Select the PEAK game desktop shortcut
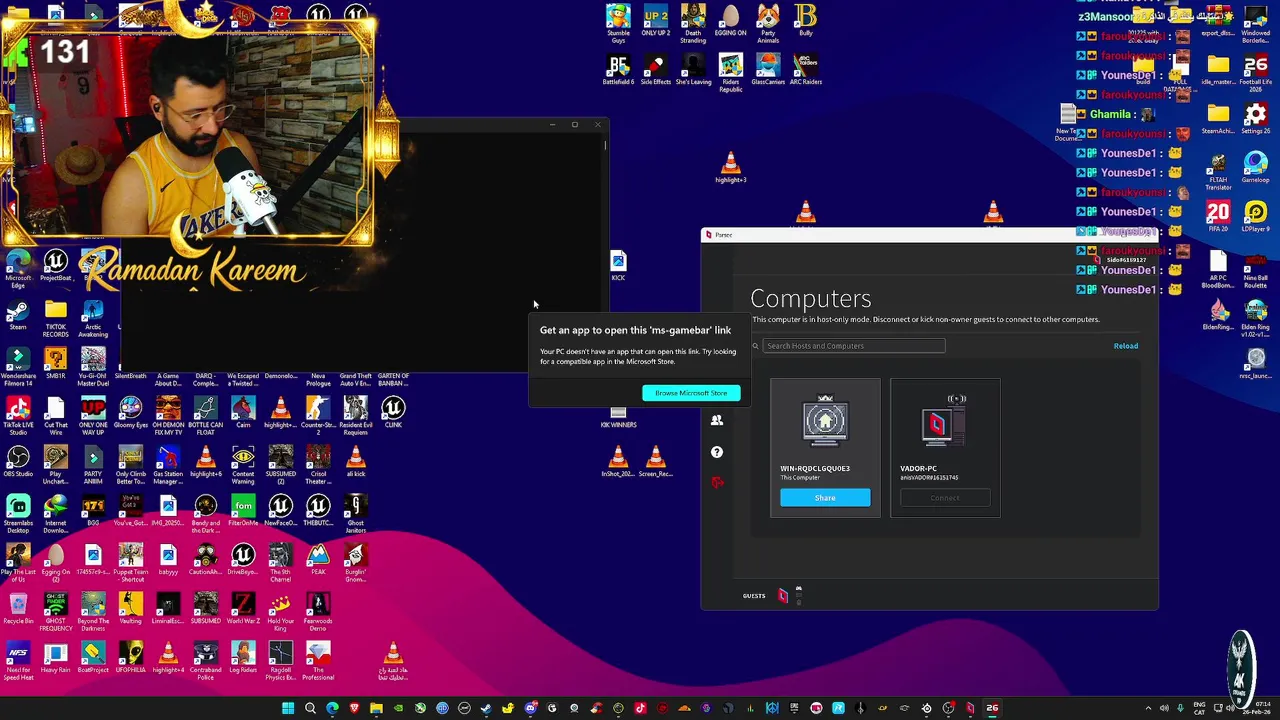The image size is (1280, 720). [318, 559]
